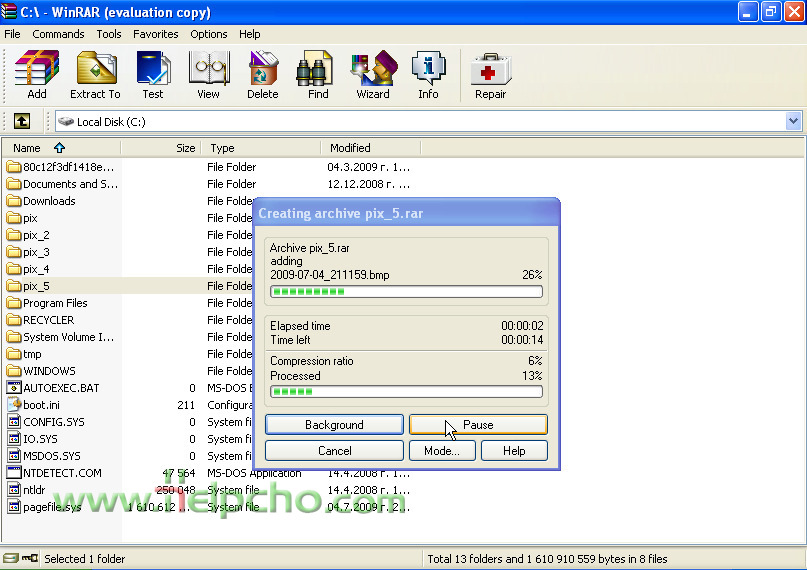Sort the list by the Type column
Viewport: 807px width, 570px height.
click(261, 148)
